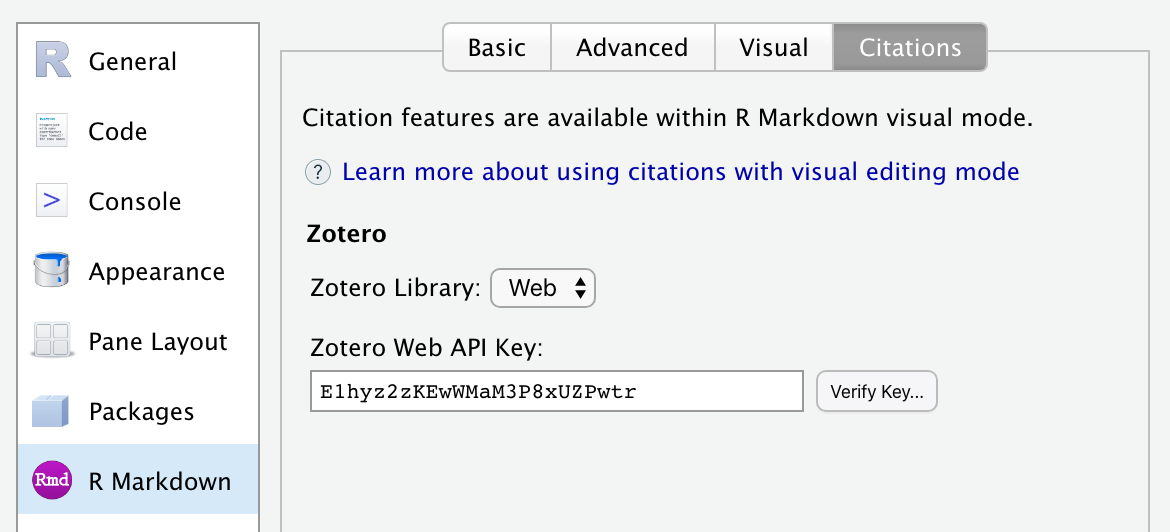Click the Packages box icon
The image size is (1170, 532).
[51, 411]
